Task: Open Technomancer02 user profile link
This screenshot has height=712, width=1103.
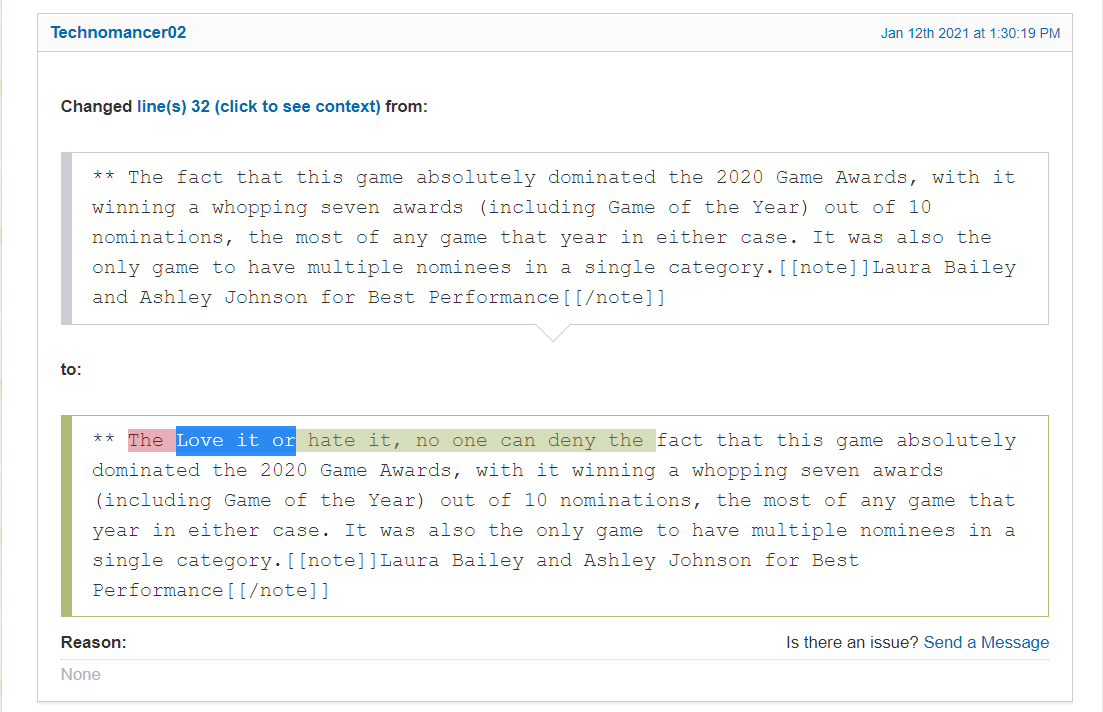Action: click(x=118, y=32)
